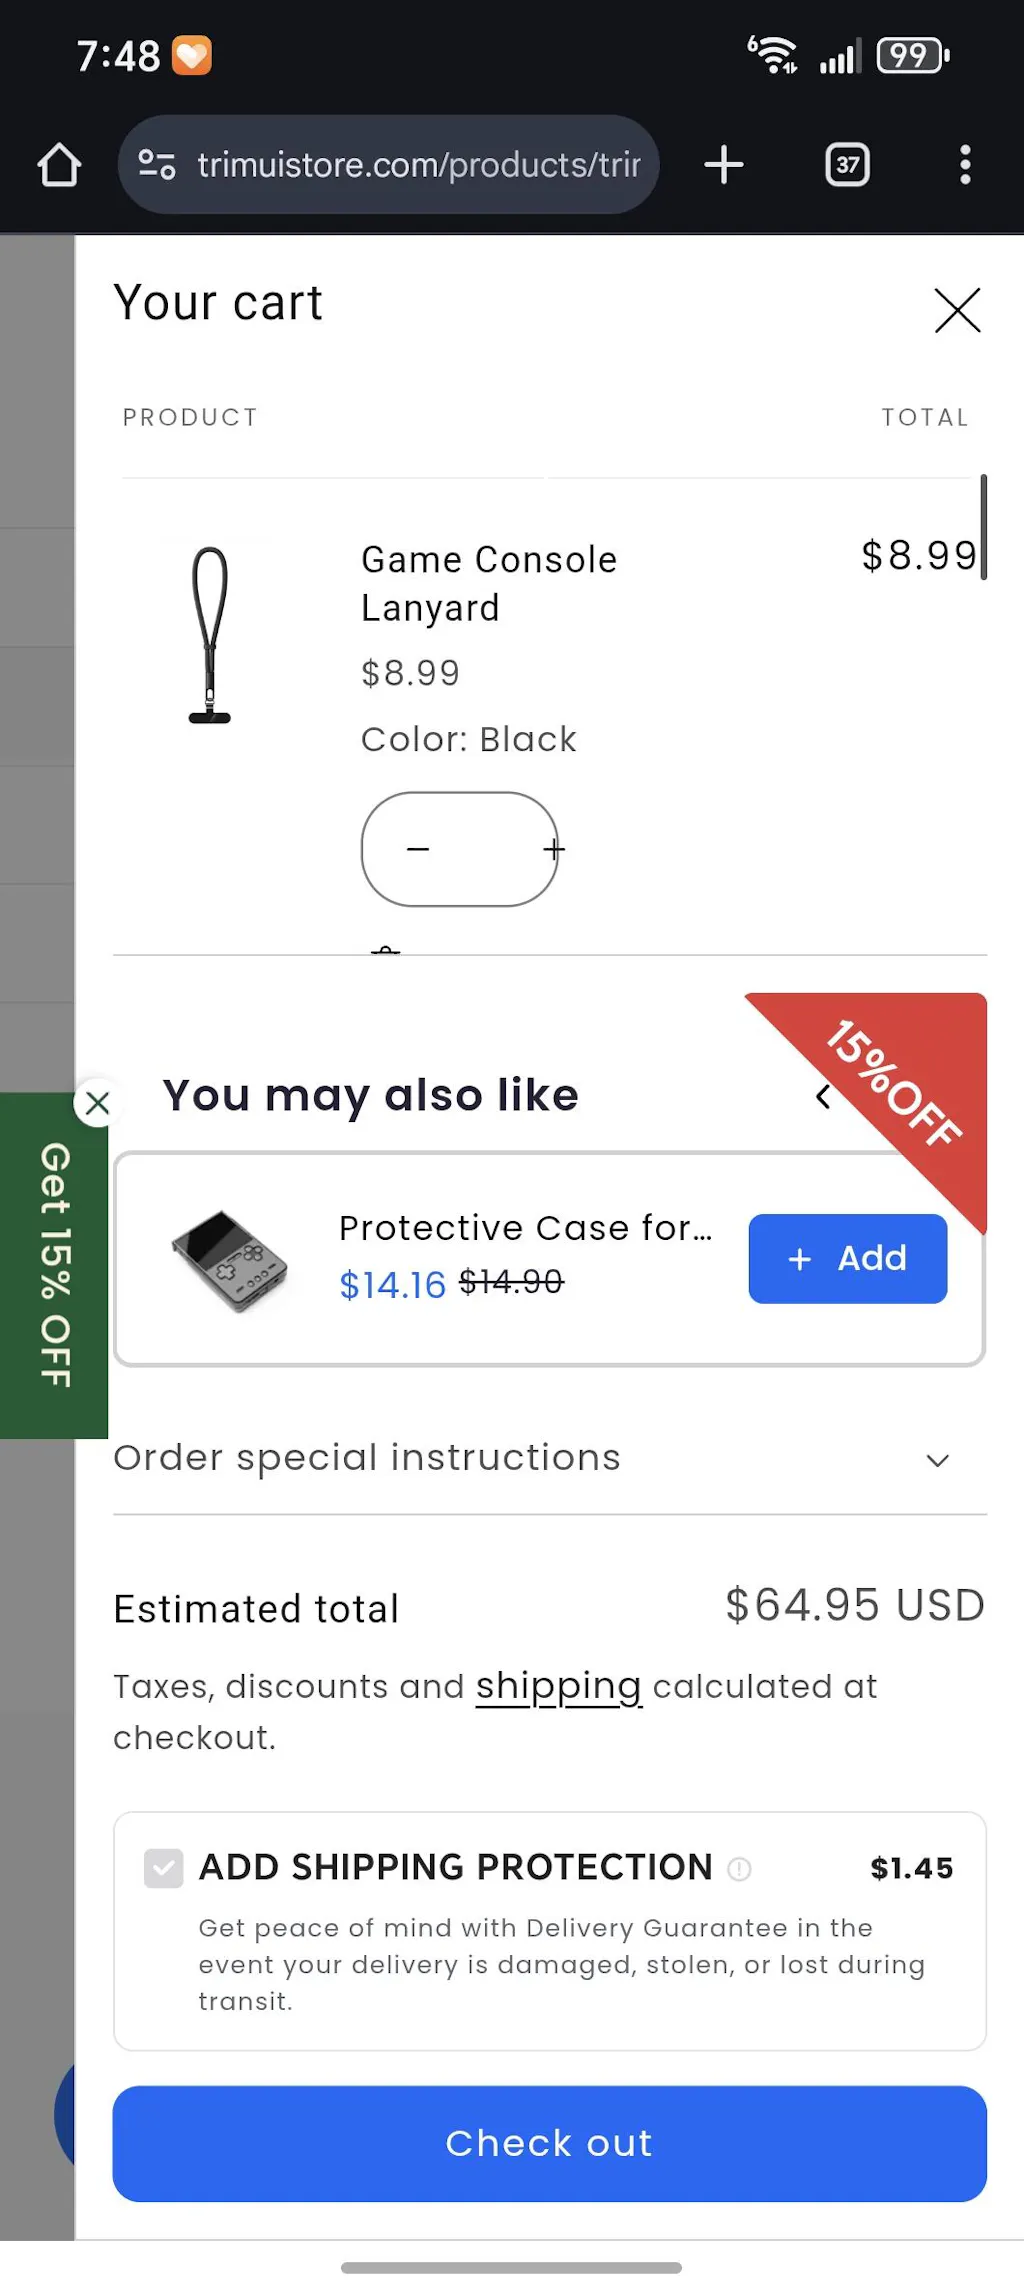This screenshot has height=2295, width=1024.
Task: Increase the lanyard quantity
Action: pyautogui.click(x=553, y=849)
